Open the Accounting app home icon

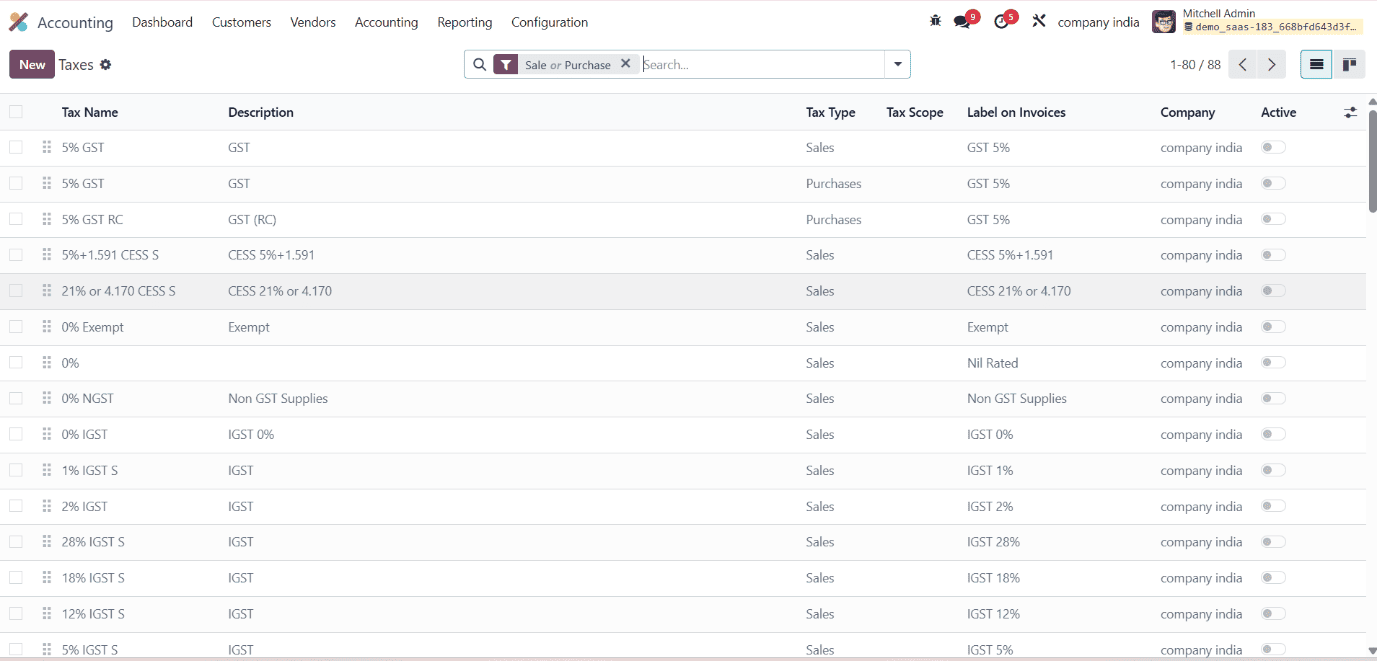18,22
